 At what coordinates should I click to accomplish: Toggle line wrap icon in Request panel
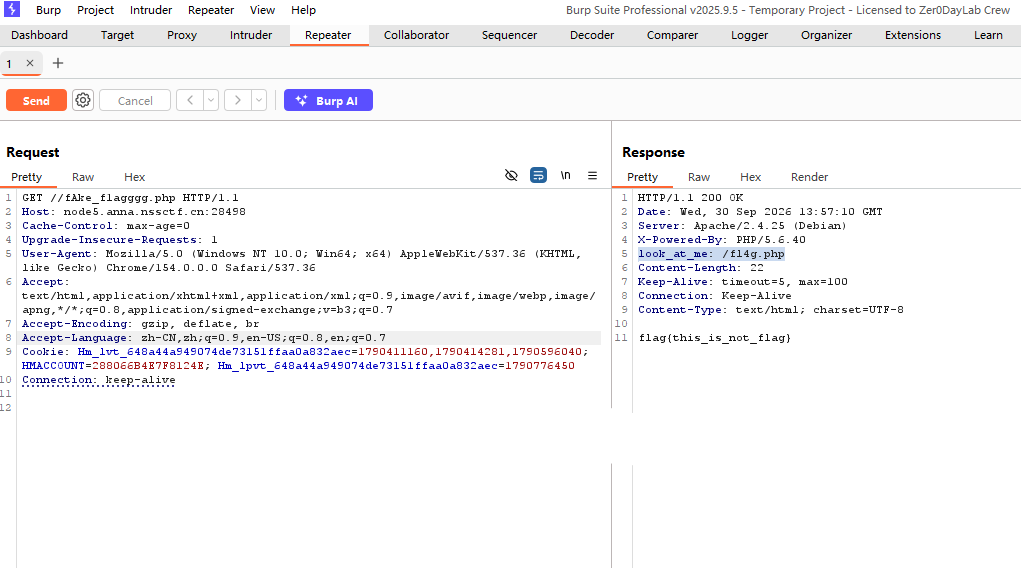click(x=538, y=175)
